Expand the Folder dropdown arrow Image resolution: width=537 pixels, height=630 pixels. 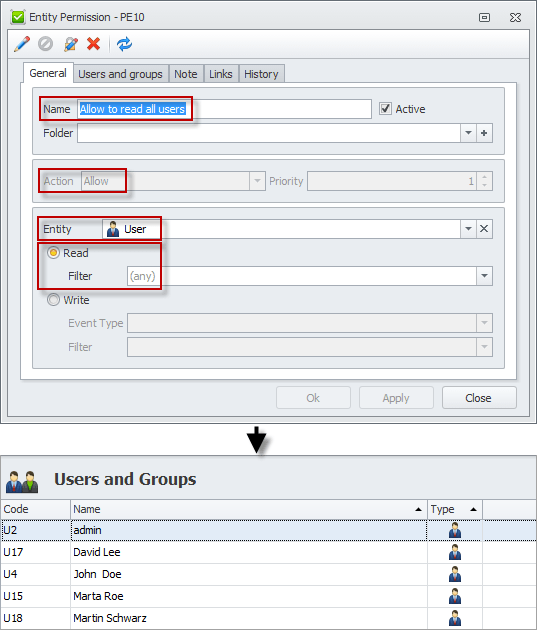click(468, 133)
